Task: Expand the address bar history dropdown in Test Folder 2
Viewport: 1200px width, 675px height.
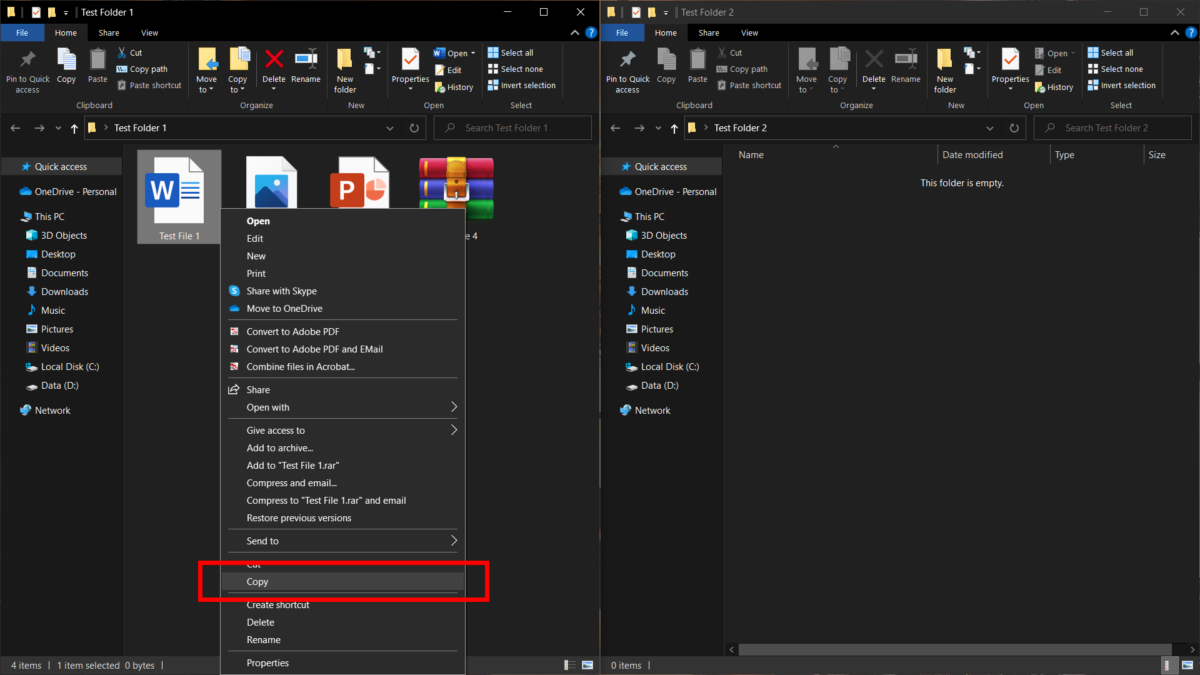Action: point(990,128)
